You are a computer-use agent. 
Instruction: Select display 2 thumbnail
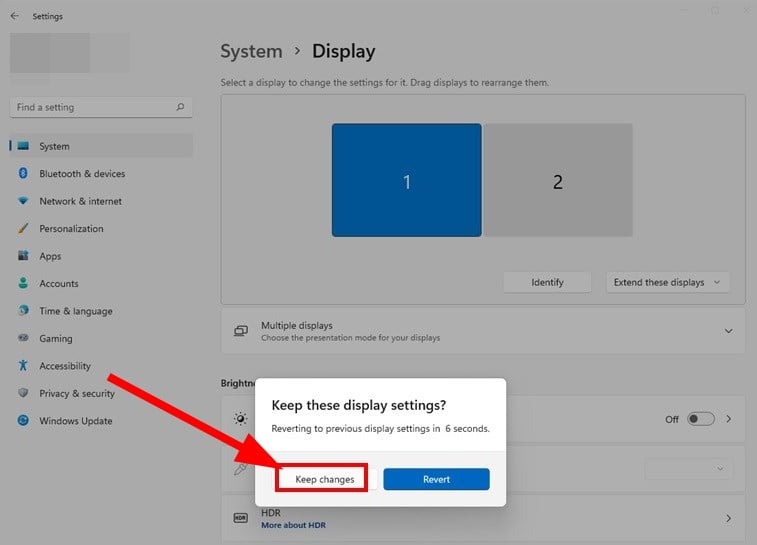pos(558,180)
